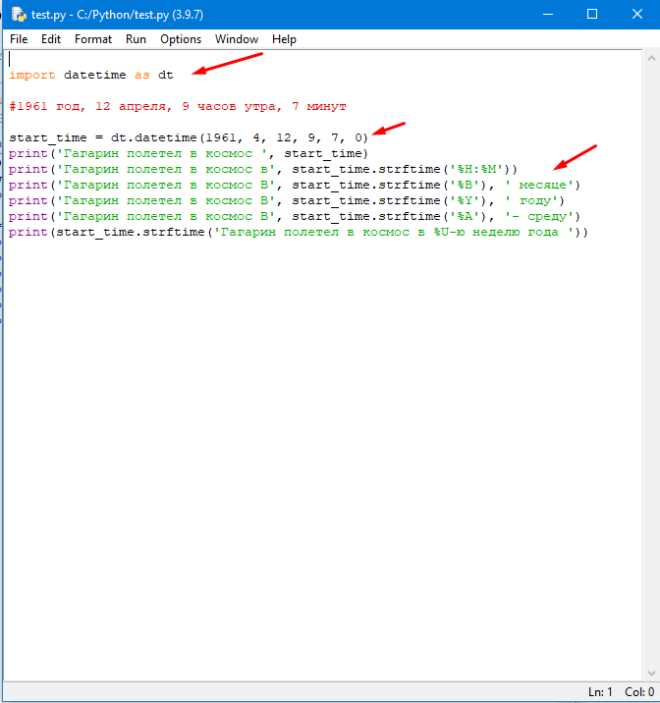Open the Window menu
The image size is (660, 703).
236,39
